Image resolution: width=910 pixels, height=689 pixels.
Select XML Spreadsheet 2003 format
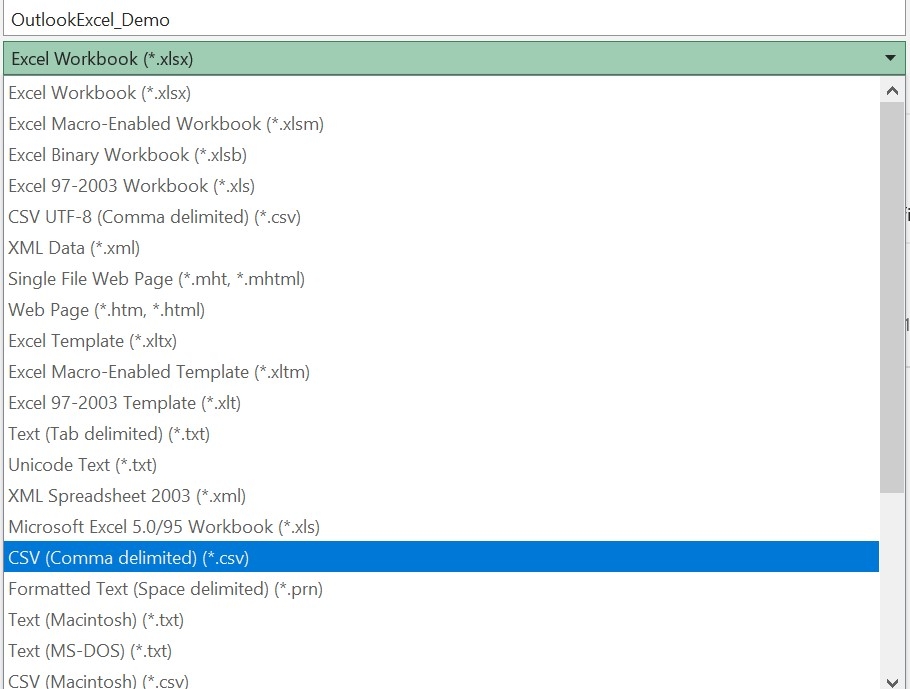click(127, 495)
